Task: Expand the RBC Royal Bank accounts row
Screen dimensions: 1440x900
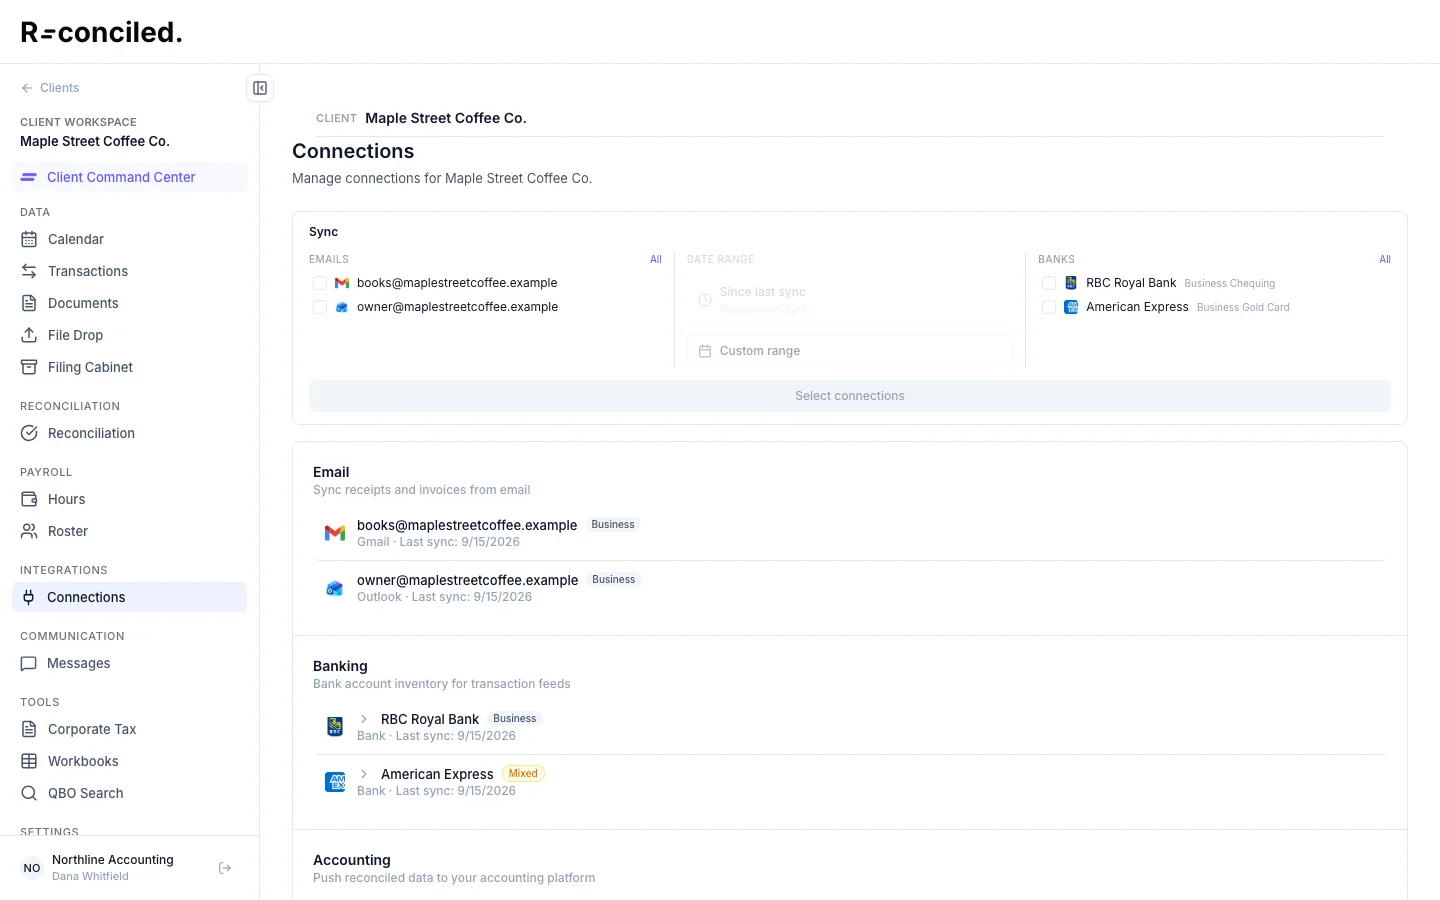Action: pyautogui.click(x=364, y=719)
